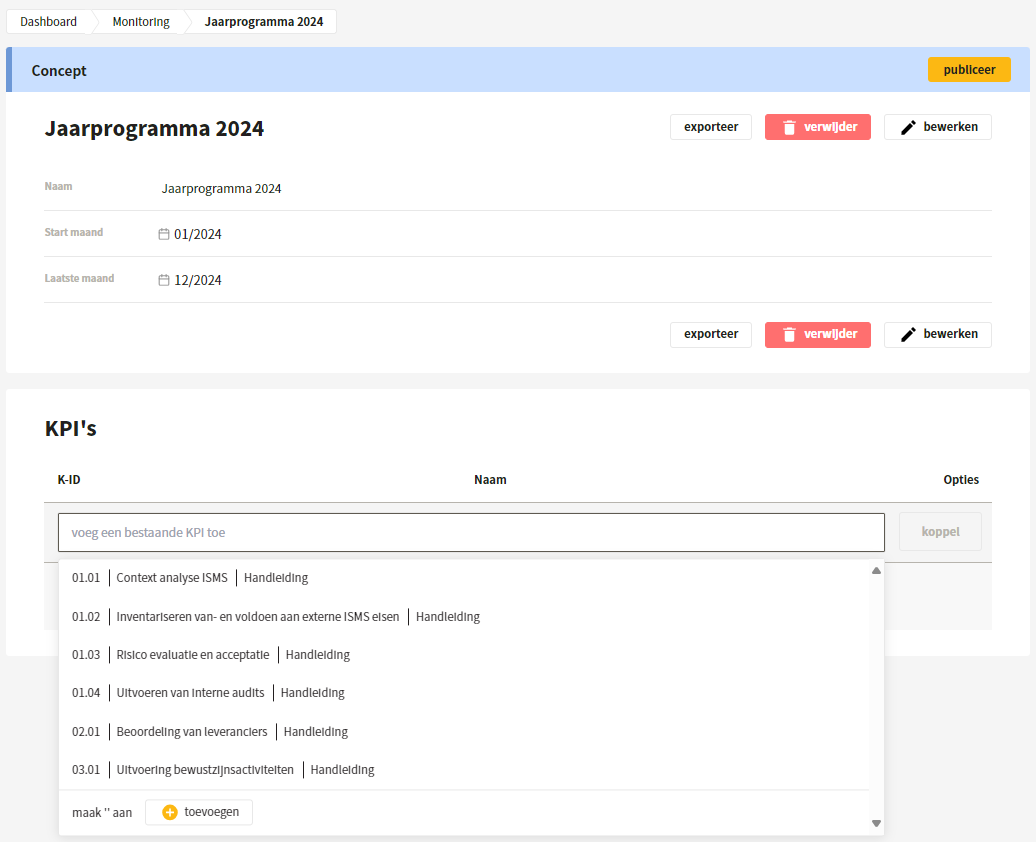Click the upper bewerken button

click(x=938, y=127)
